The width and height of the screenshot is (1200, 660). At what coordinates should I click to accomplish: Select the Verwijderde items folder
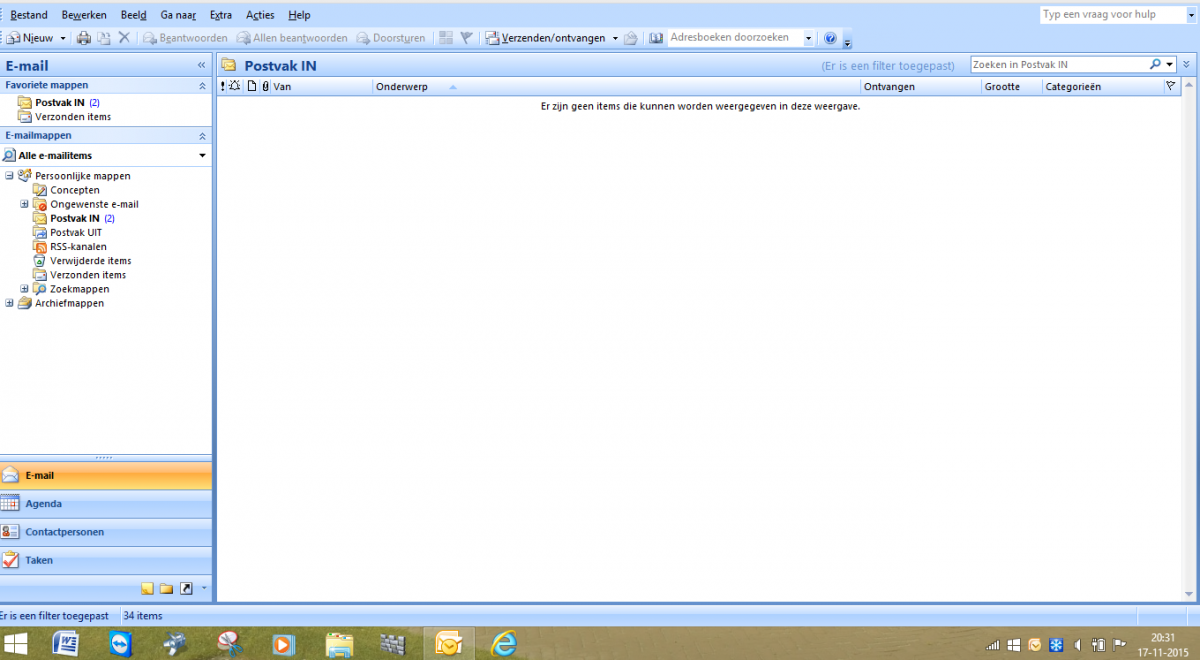91,261
